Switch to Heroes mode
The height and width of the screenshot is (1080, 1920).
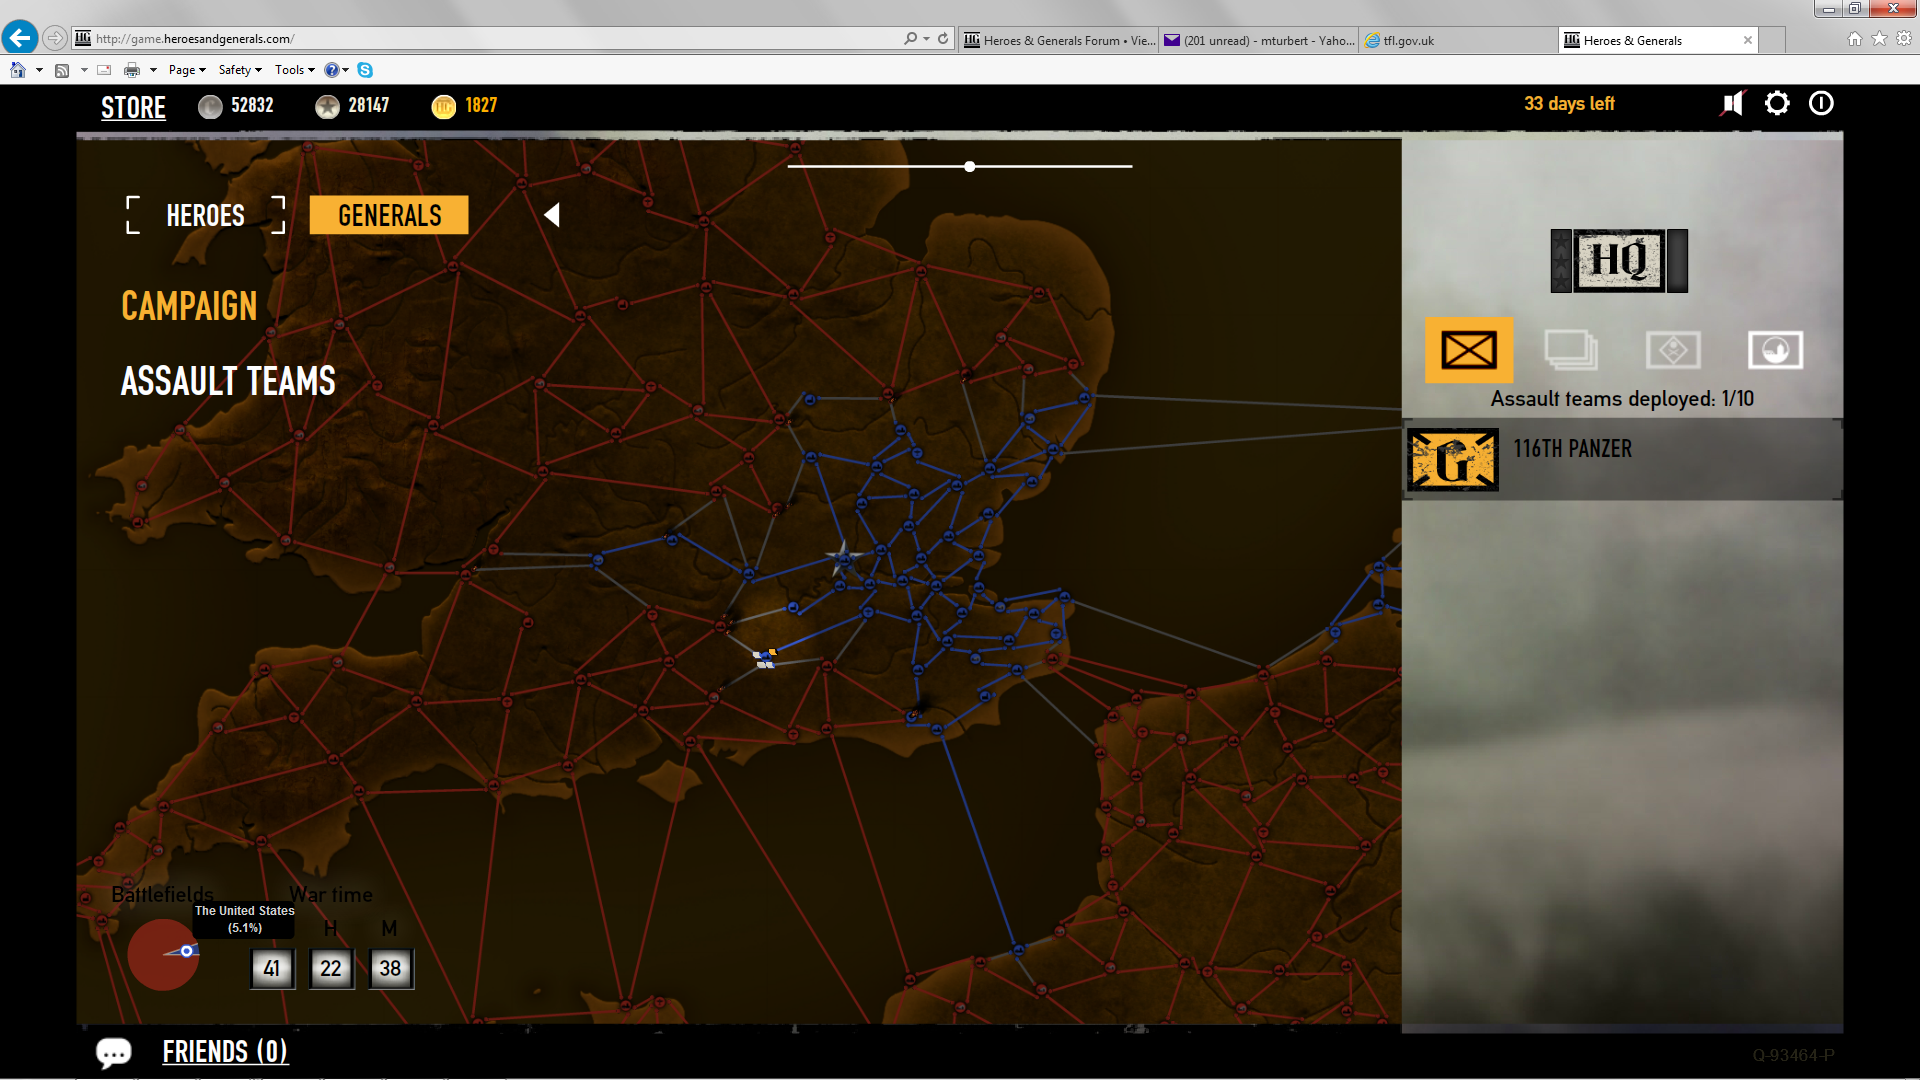(x=205, y=216)
